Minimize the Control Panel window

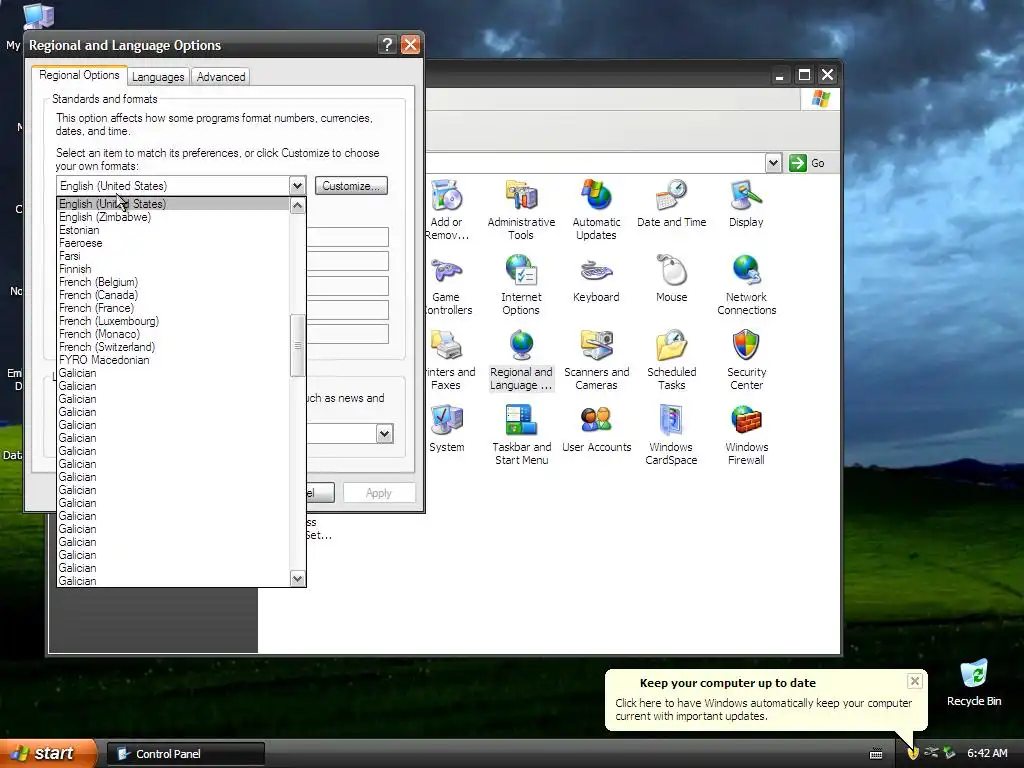779,75
